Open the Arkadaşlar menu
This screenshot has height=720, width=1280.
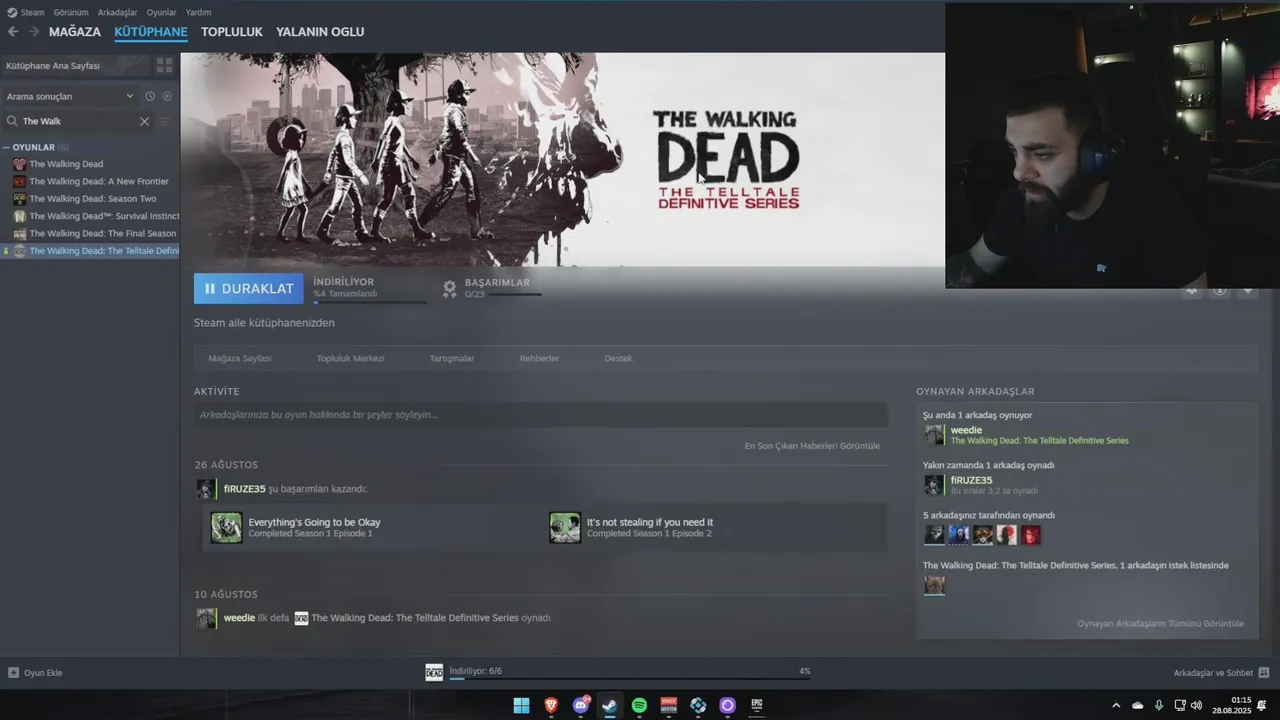tap(117, 12)
